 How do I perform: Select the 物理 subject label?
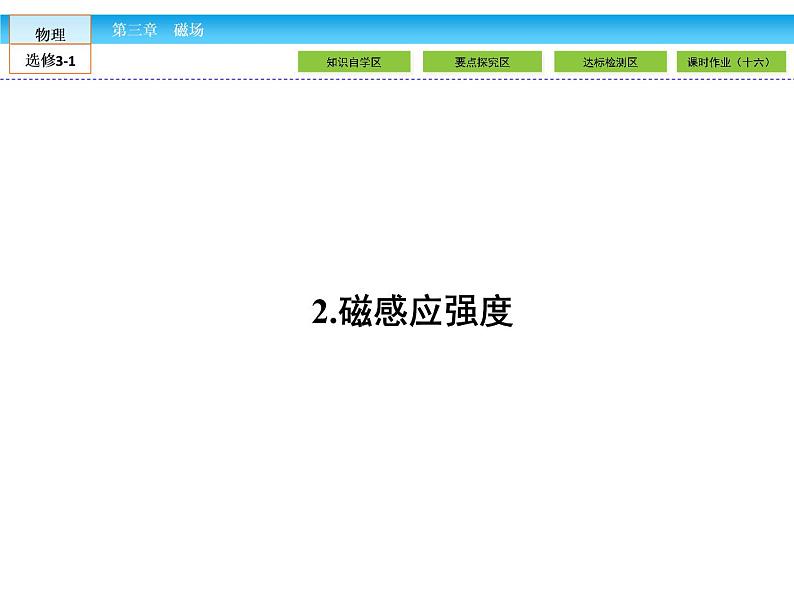50,30
